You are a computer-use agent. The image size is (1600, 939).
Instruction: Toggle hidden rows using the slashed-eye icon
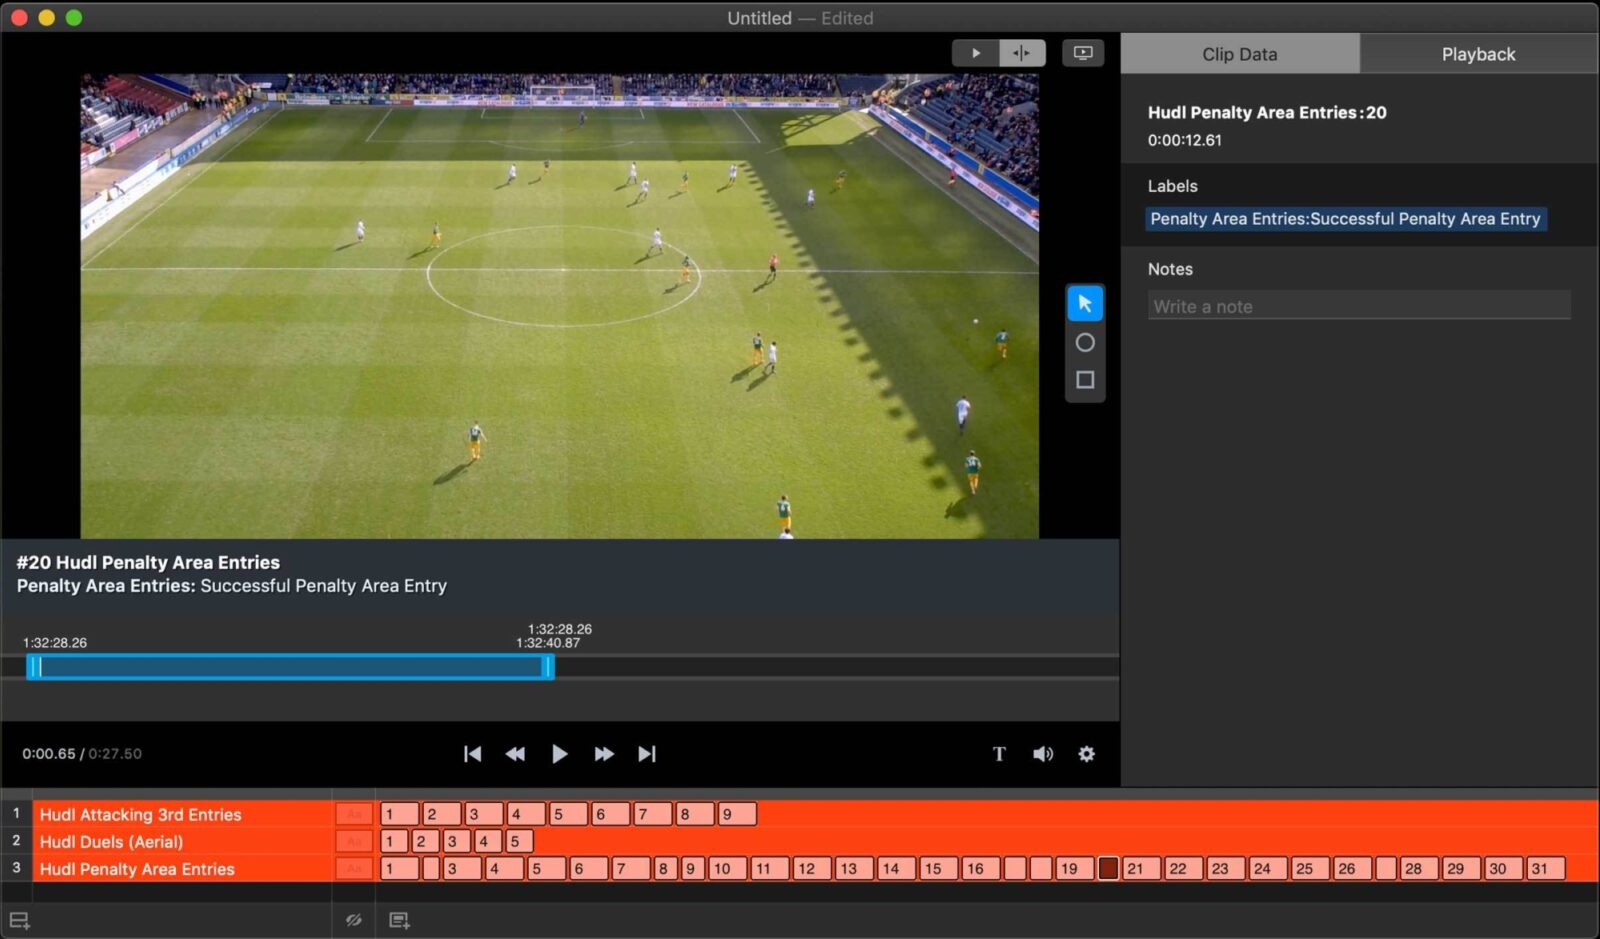(353, 919)
